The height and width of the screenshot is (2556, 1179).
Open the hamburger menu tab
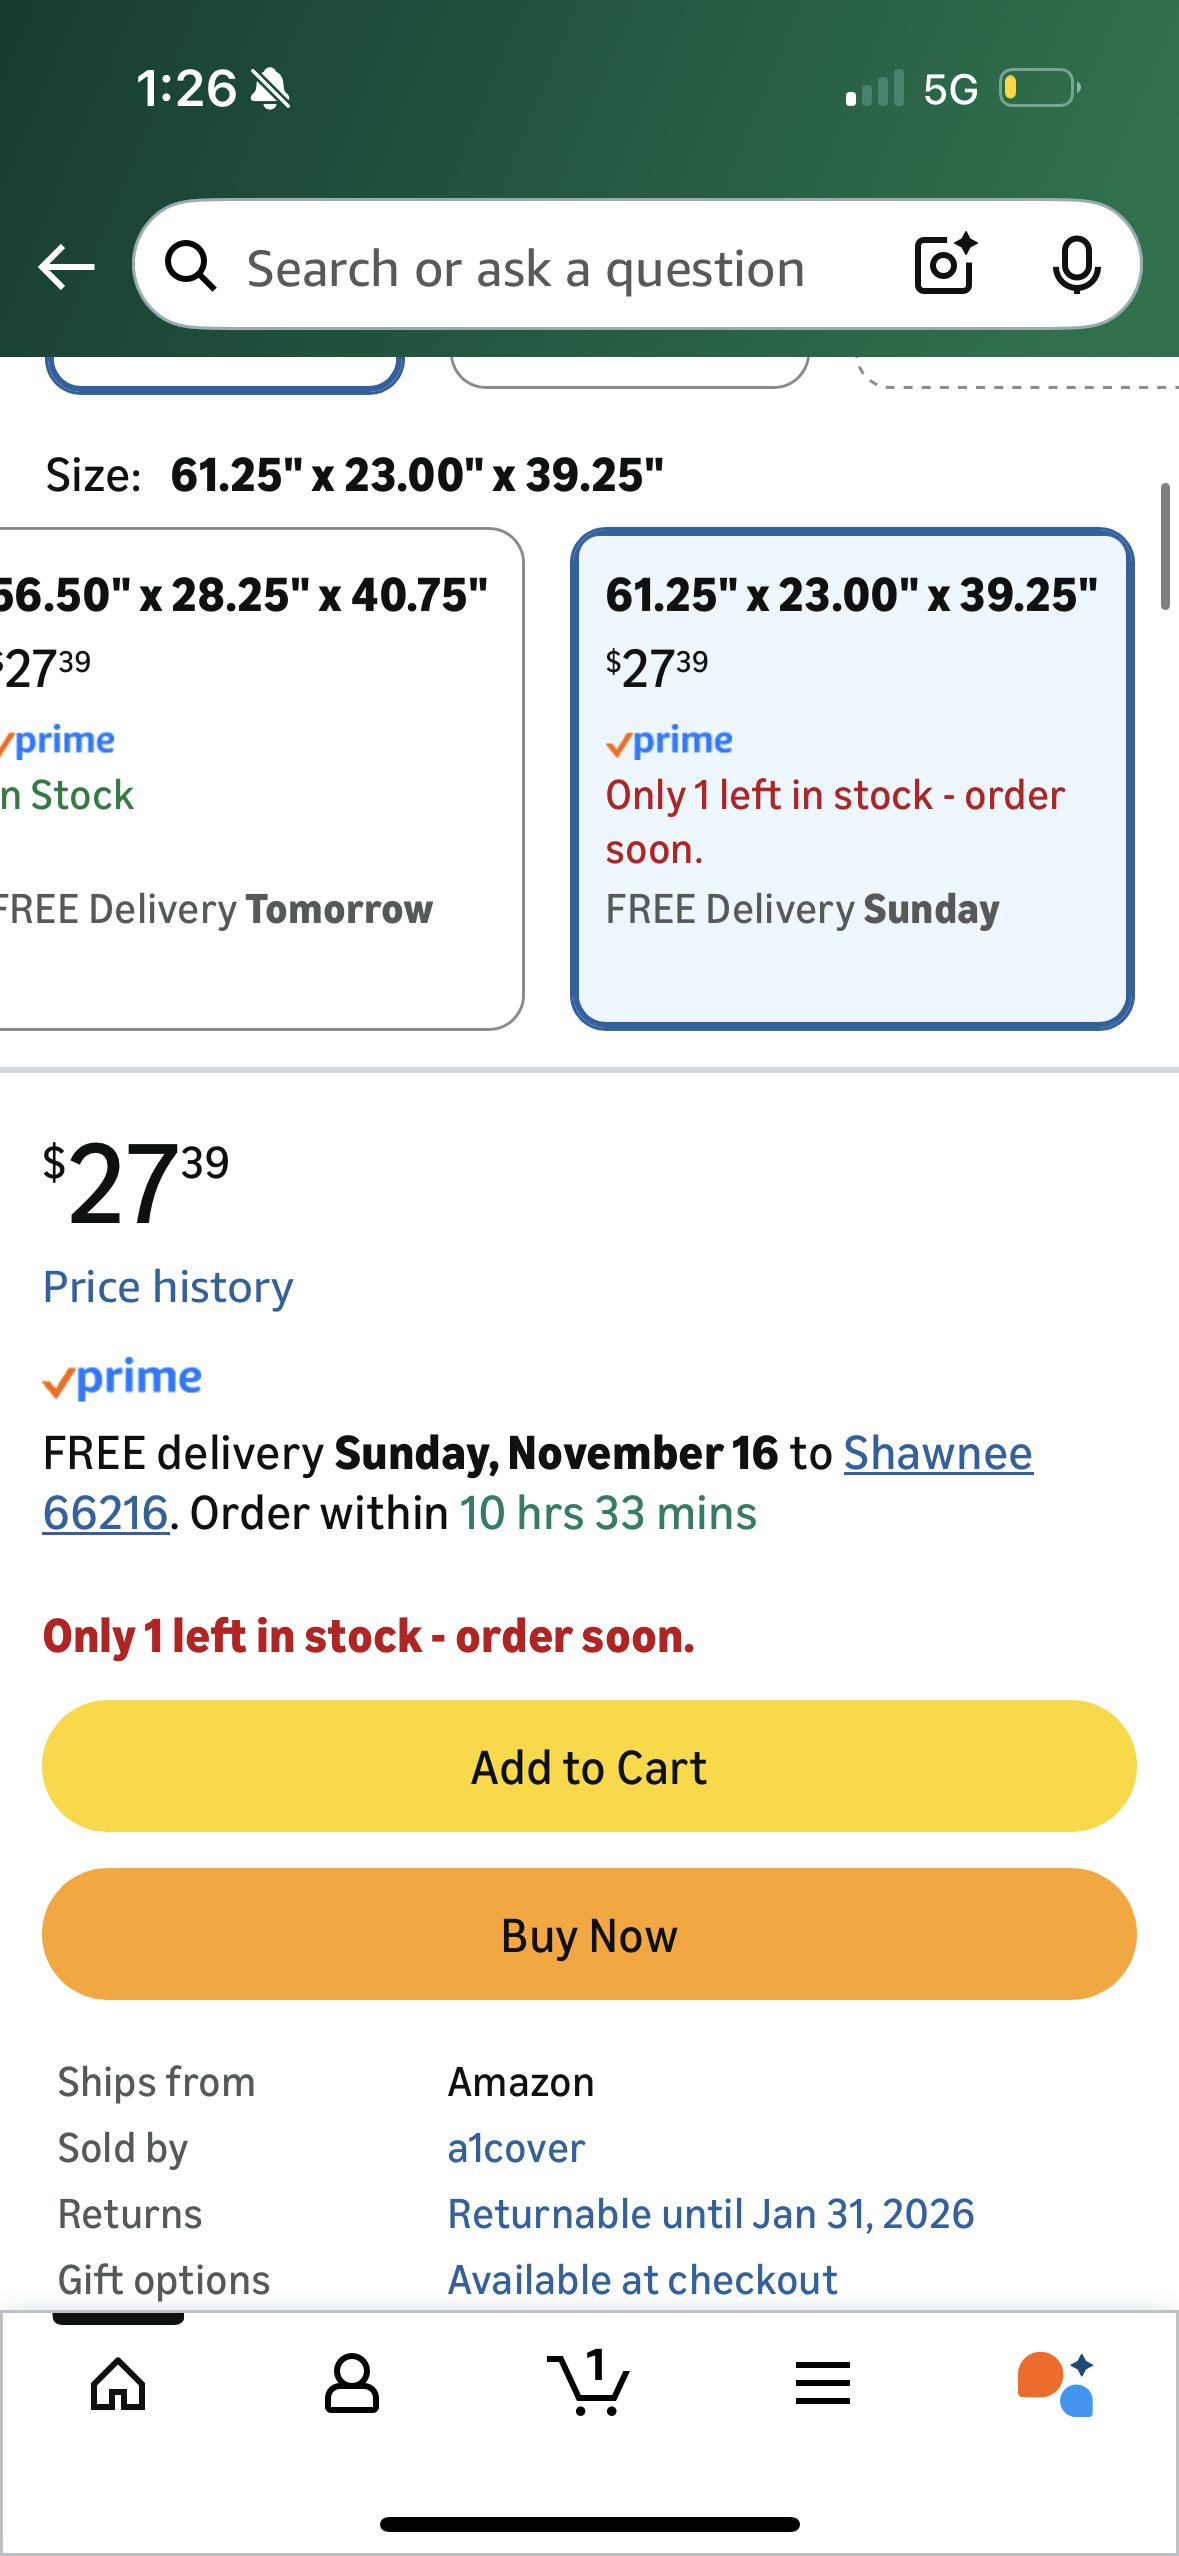(823, 2384)
